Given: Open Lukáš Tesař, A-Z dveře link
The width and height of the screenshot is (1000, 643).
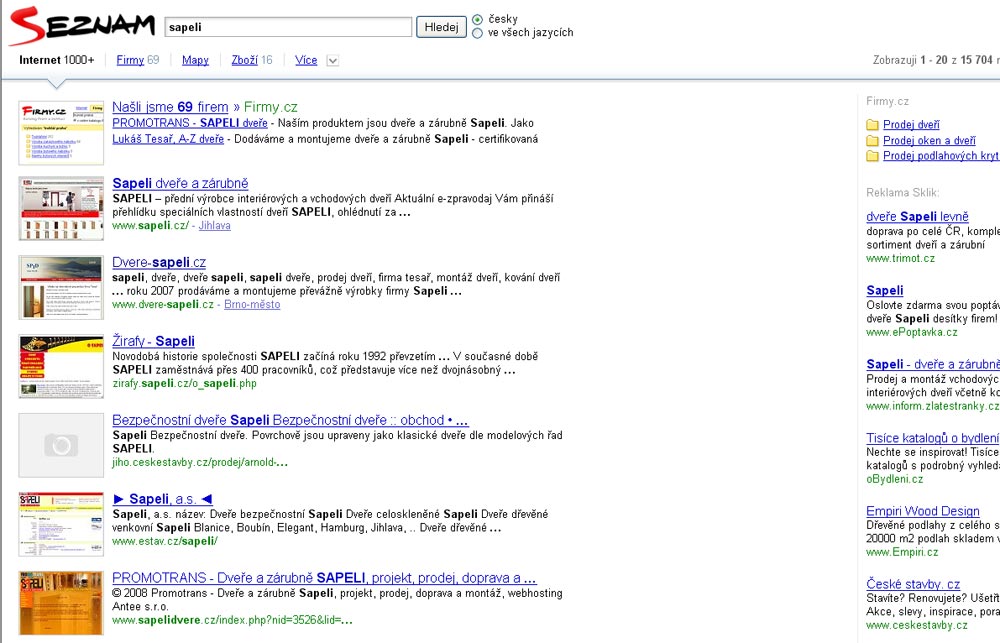Looking at the screenshot, I should pyautogui.click(x=168, y=139).
